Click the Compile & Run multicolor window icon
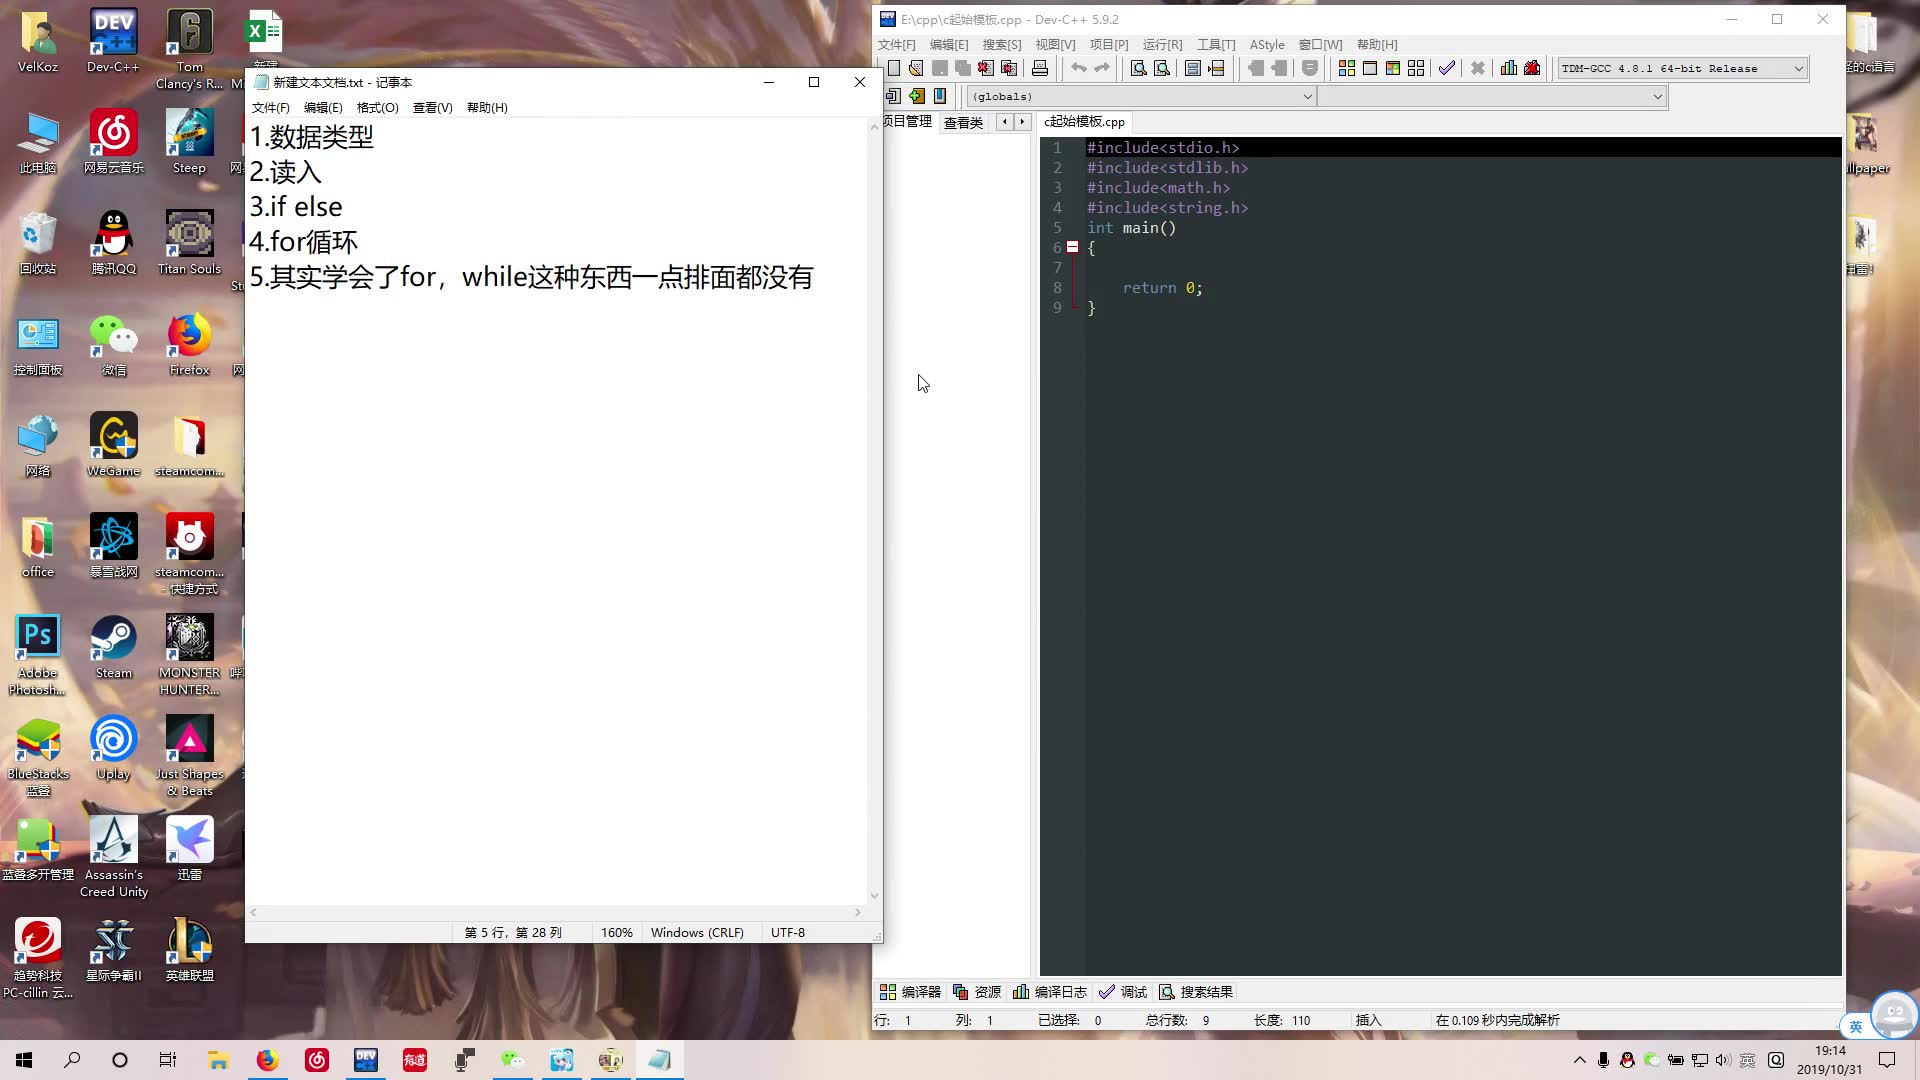1920x1080 pixels. click(x=1393, y=68)
